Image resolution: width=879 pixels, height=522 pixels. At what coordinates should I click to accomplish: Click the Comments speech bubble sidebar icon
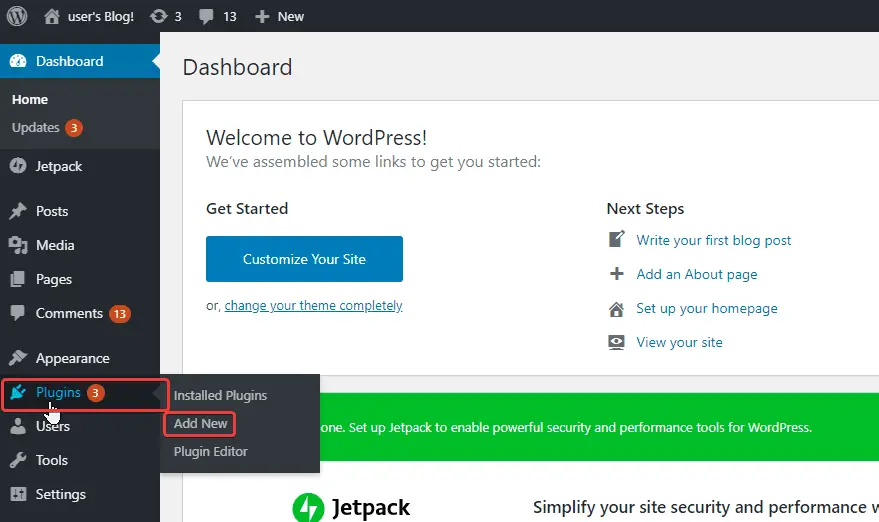[x=18, y=313]
